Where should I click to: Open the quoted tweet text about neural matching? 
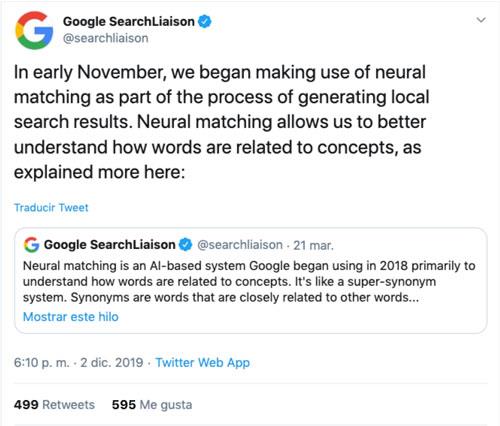tap(249, 282)
